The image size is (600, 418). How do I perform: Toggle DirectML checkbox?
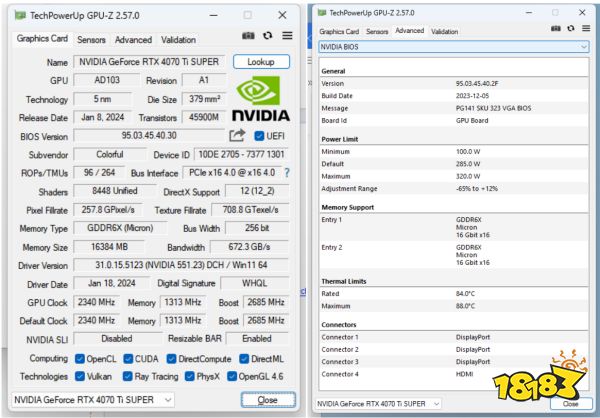(244, 359)
